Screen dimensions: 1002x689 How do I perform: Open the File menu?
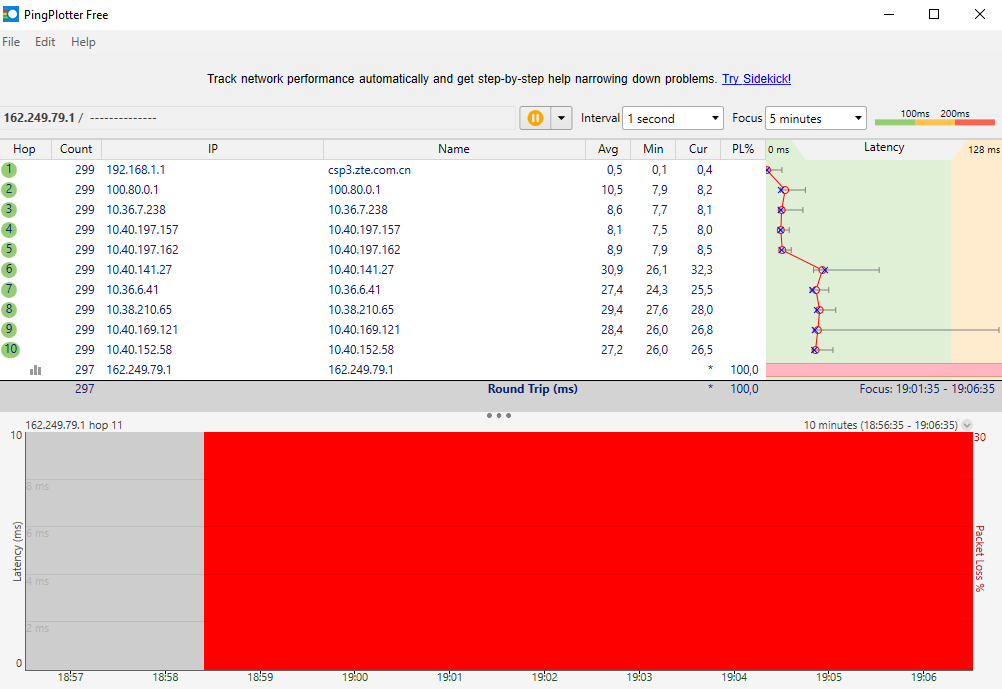pos(11,42)
